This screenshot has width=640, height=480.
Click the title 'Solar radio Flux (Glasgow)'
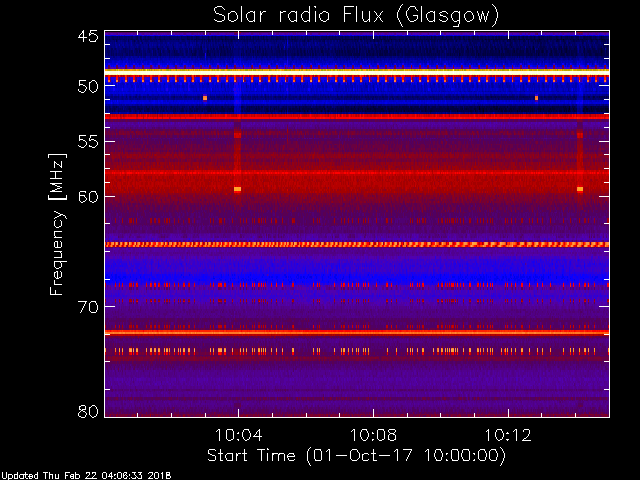click(x=356, y=16)
